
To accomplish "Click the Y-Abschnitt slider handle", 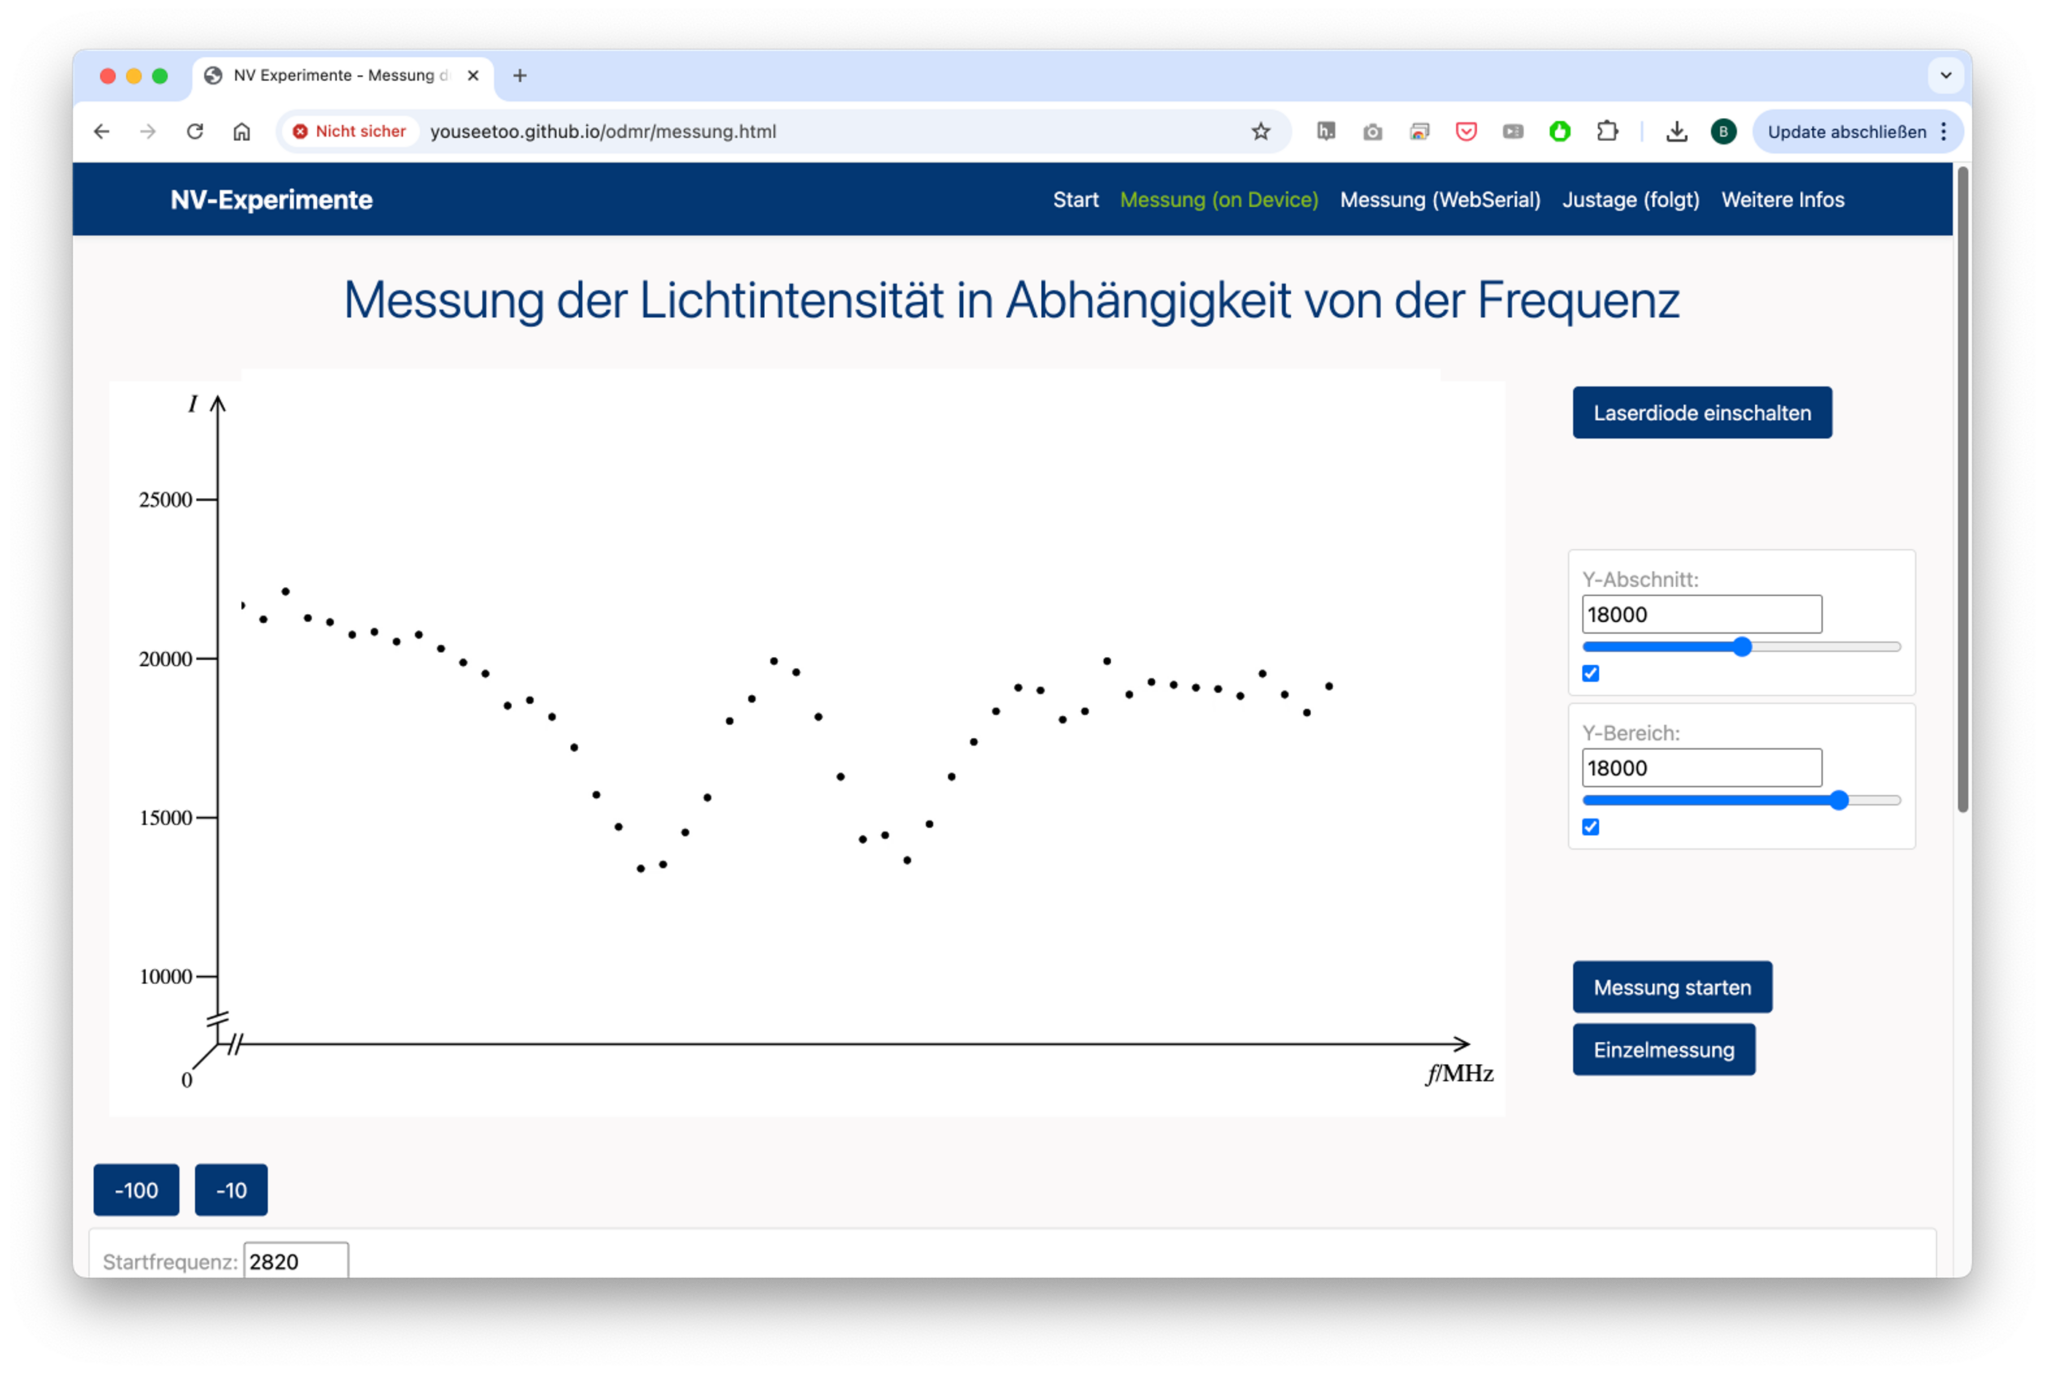I will (x=1742, y=647).
